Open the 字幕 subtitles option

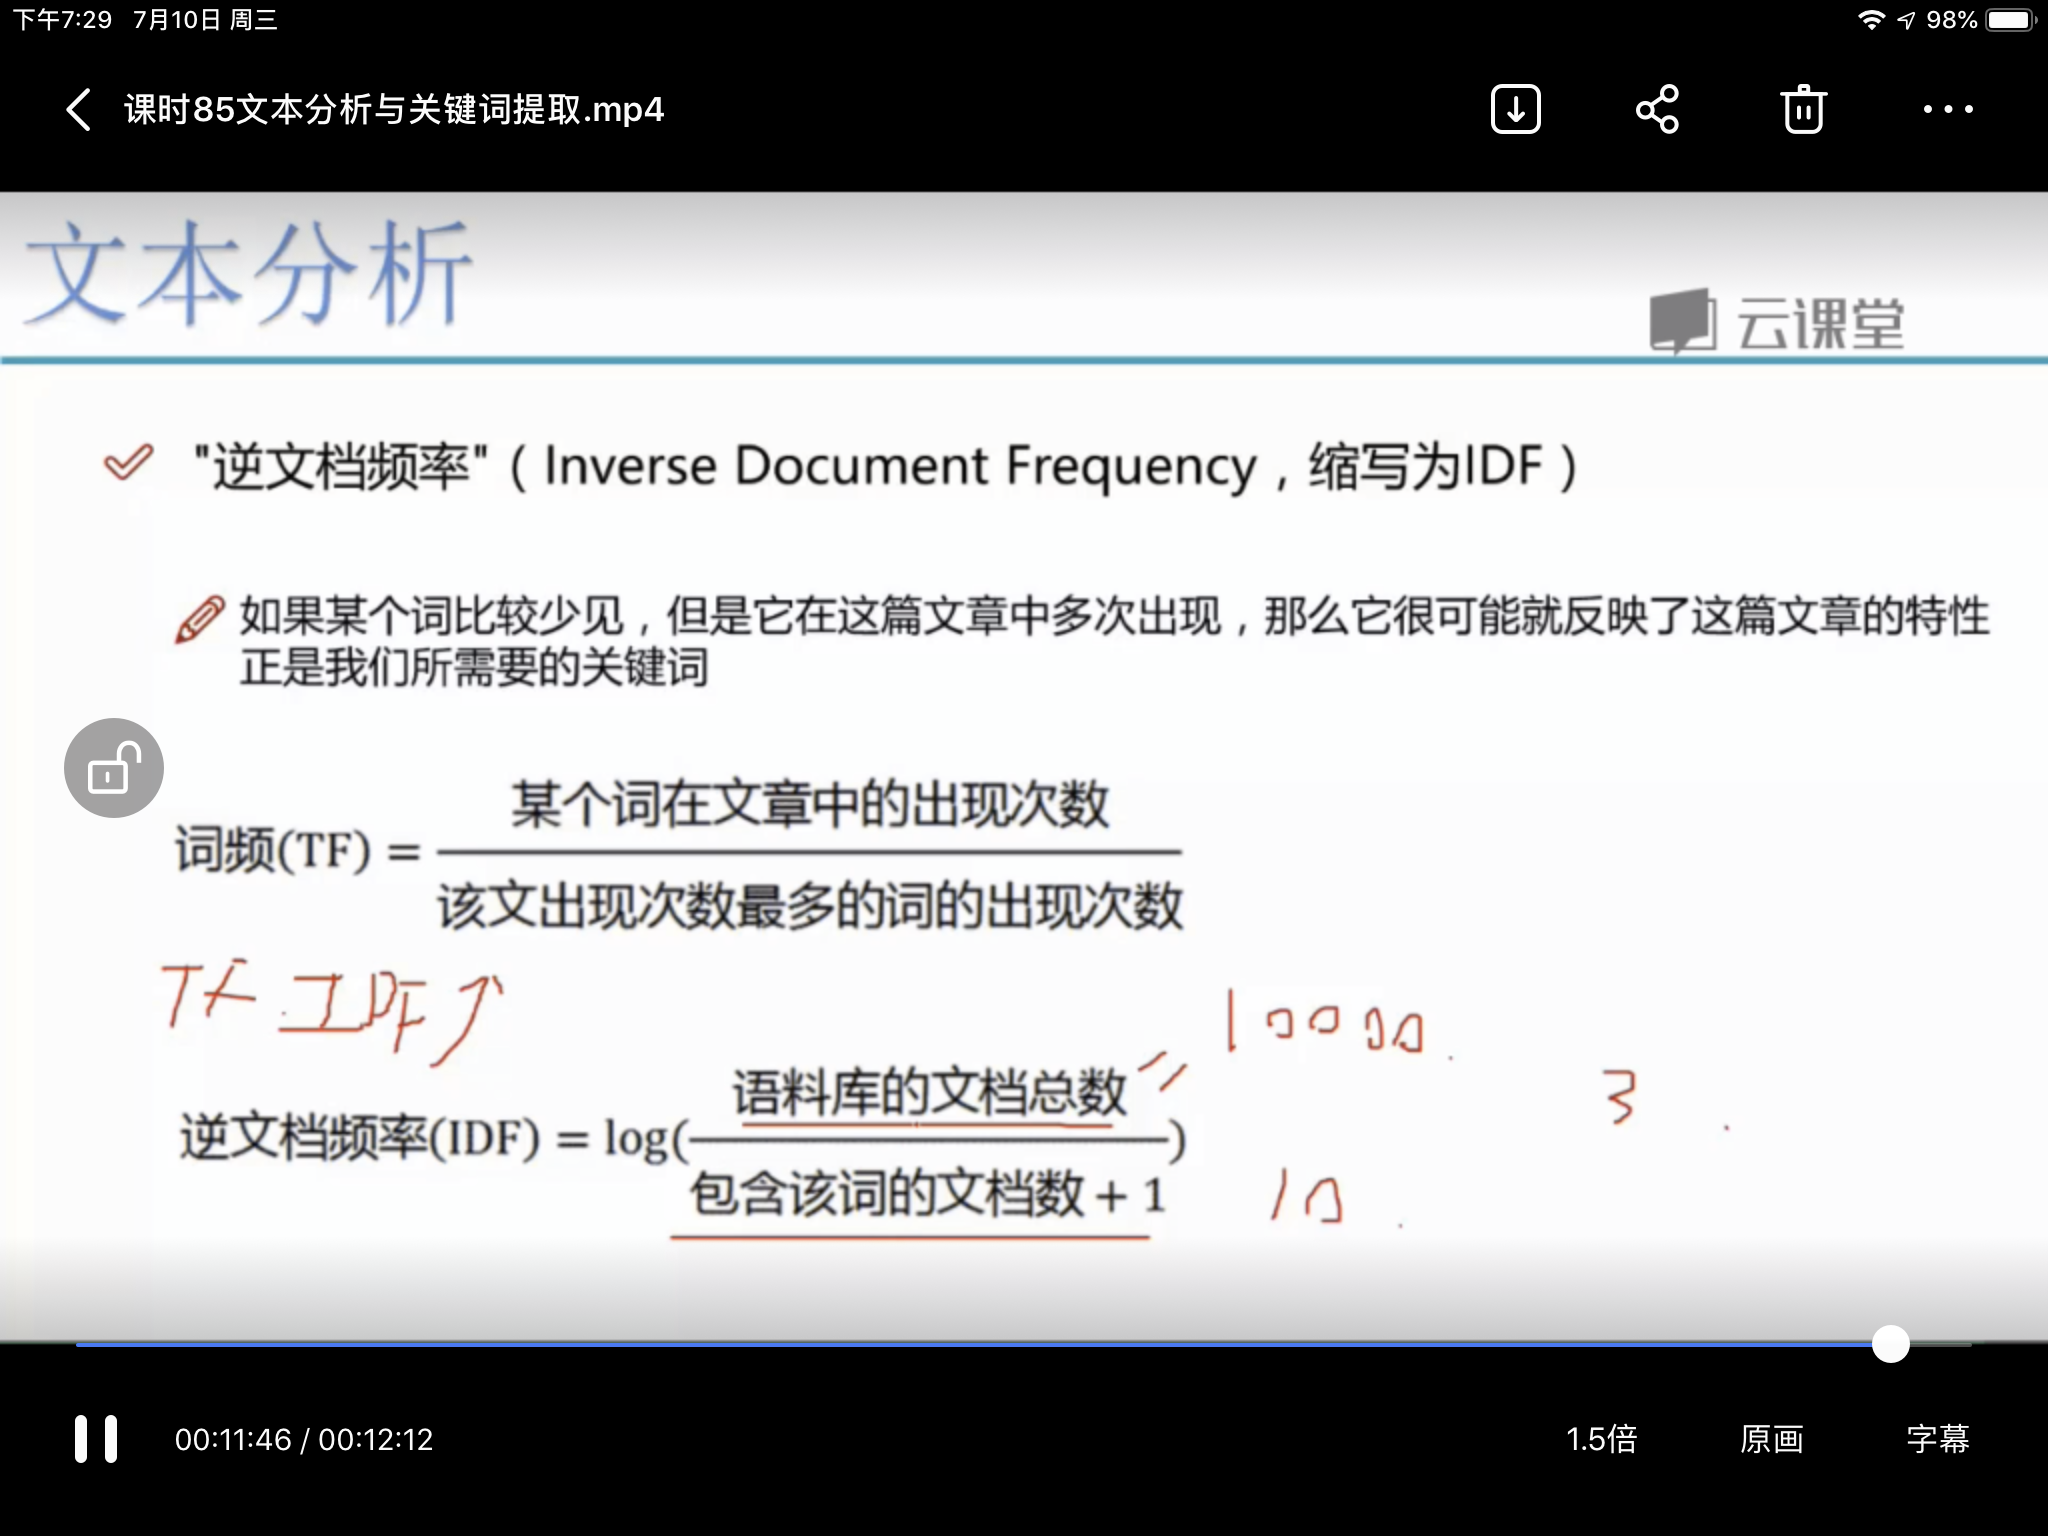pos(1937,1439)
